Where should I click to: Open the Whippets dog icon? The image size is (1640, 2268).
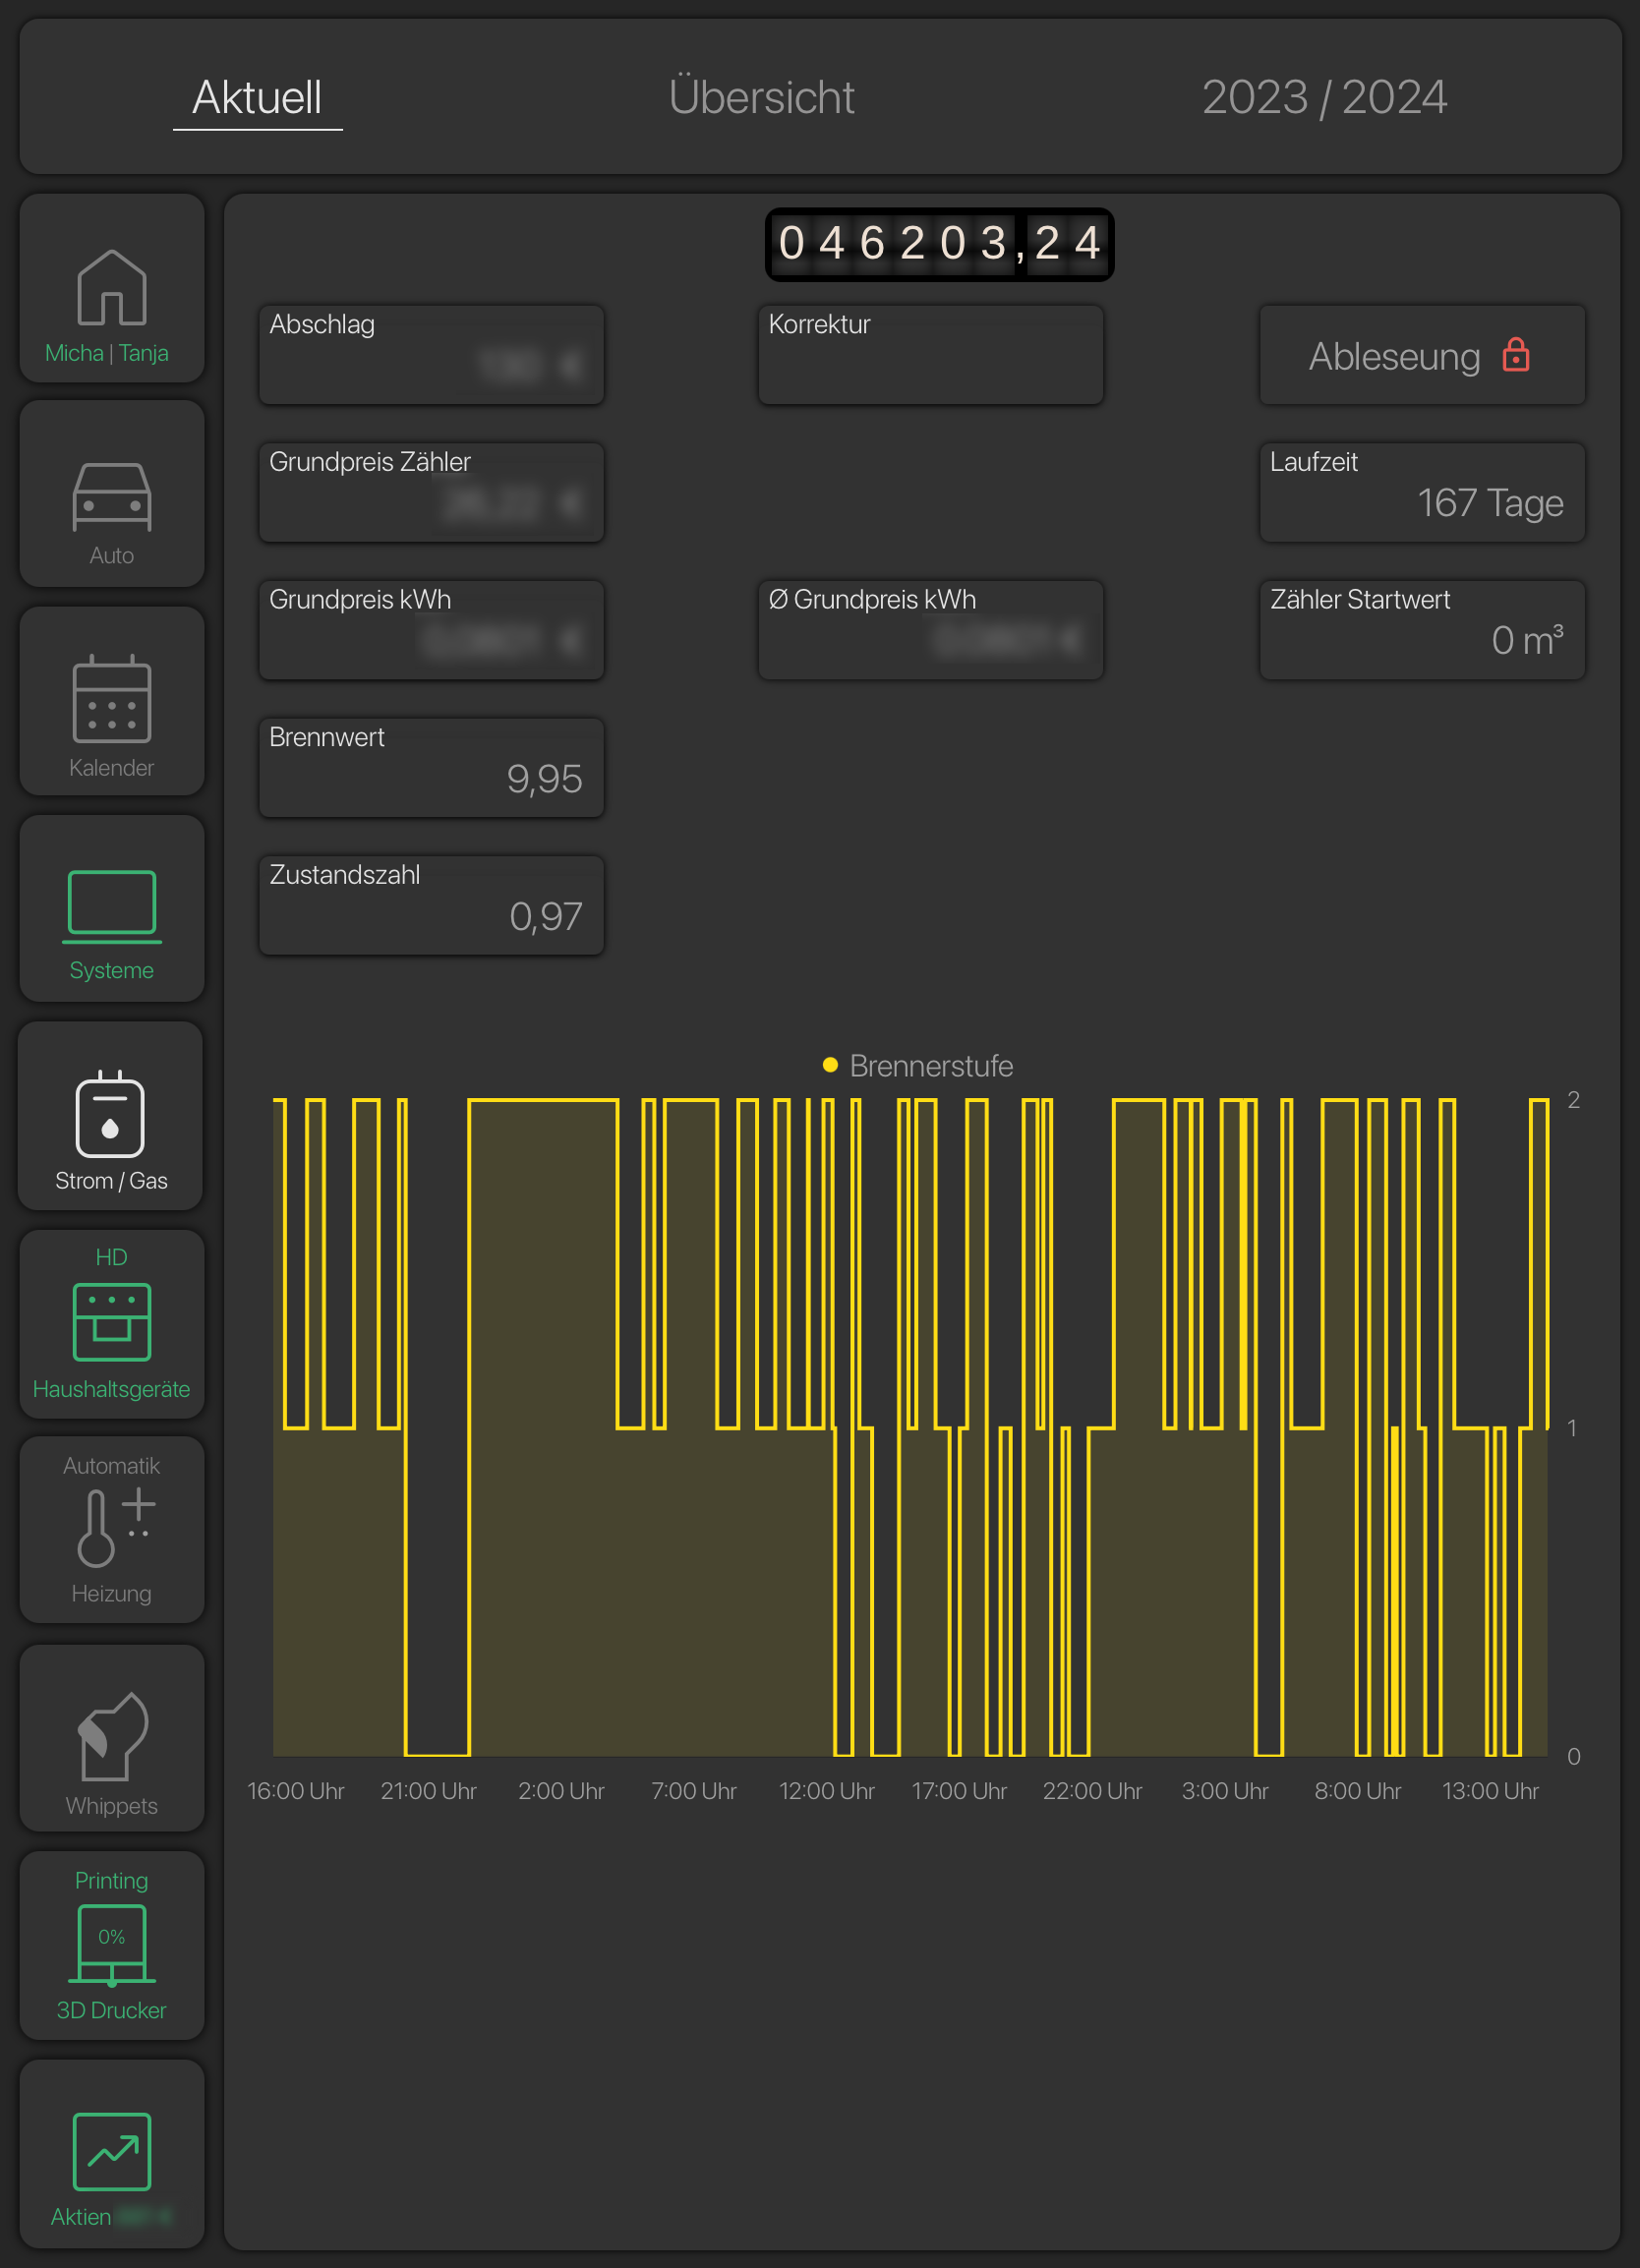tap(112, 1738)
